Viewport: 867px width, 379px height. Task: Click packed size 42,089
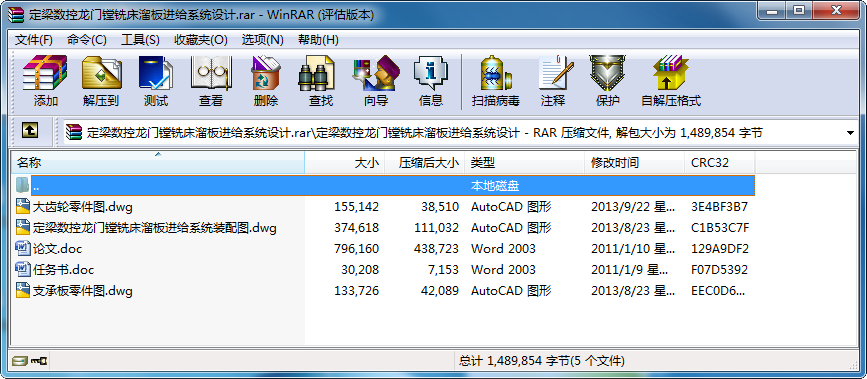(440, 291)
